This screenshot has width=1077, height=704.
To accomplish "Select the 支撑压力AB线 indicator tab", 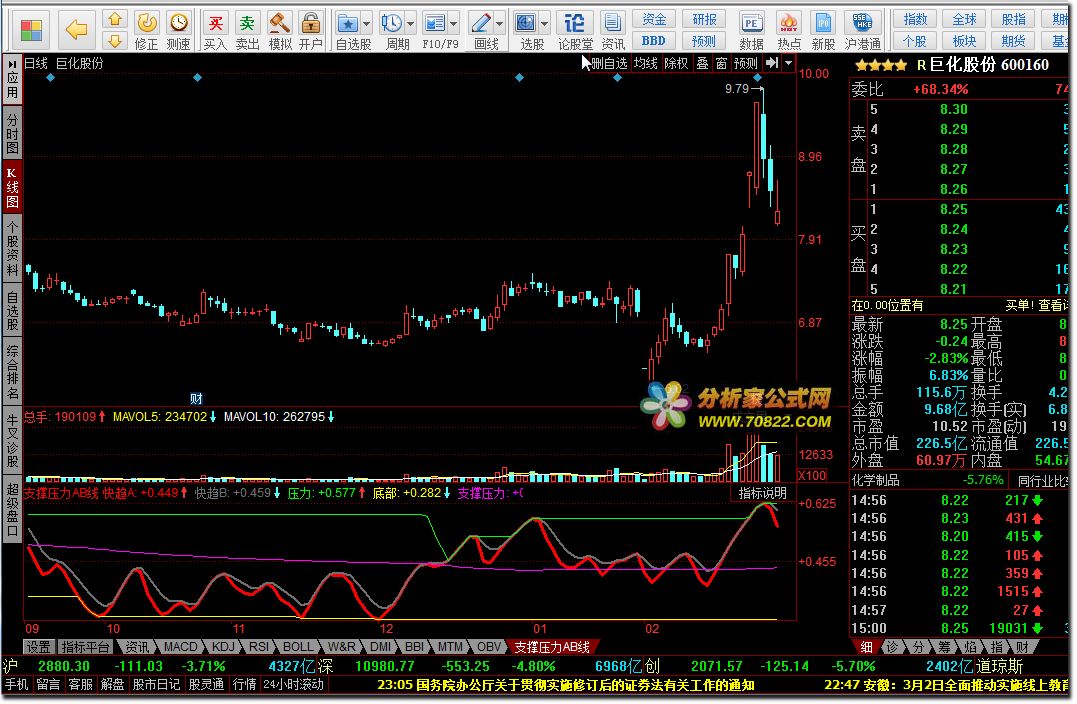I will click(553, 647).
